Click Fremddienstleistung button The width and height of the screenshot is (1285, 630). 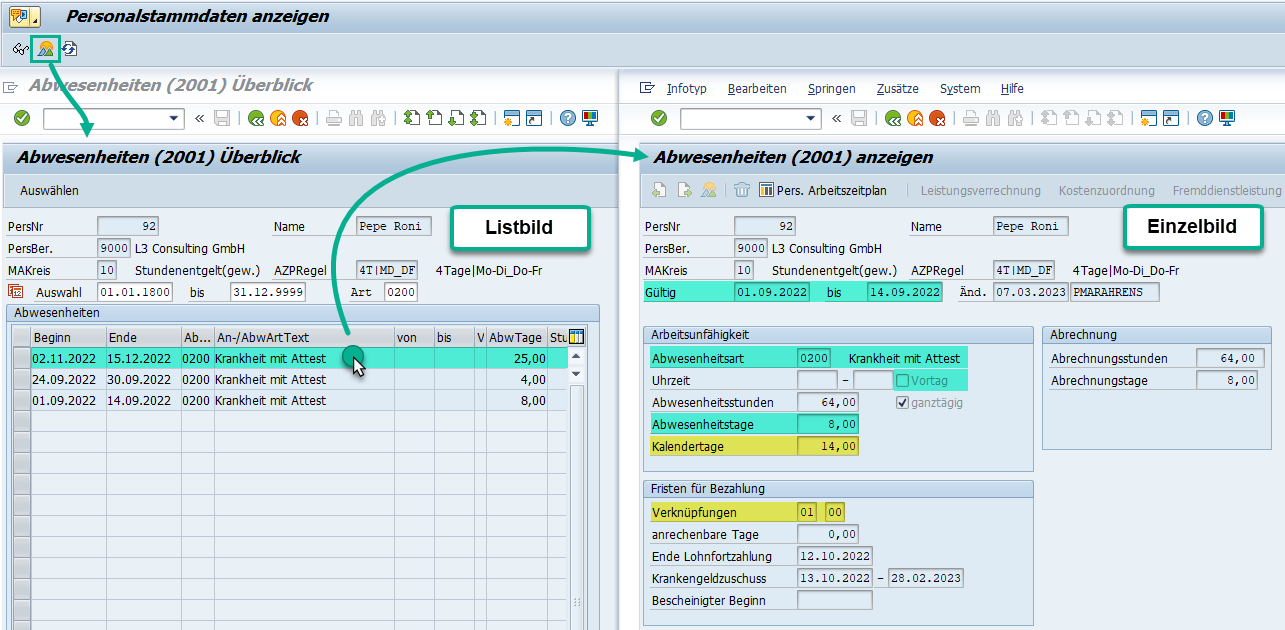point(1227,190)
